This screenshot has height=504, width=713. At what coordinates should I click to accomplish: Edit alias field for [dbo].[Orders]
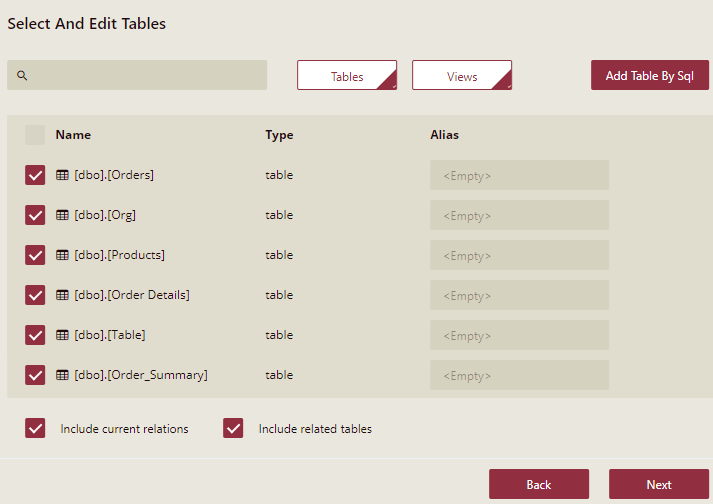pos(519,175)
